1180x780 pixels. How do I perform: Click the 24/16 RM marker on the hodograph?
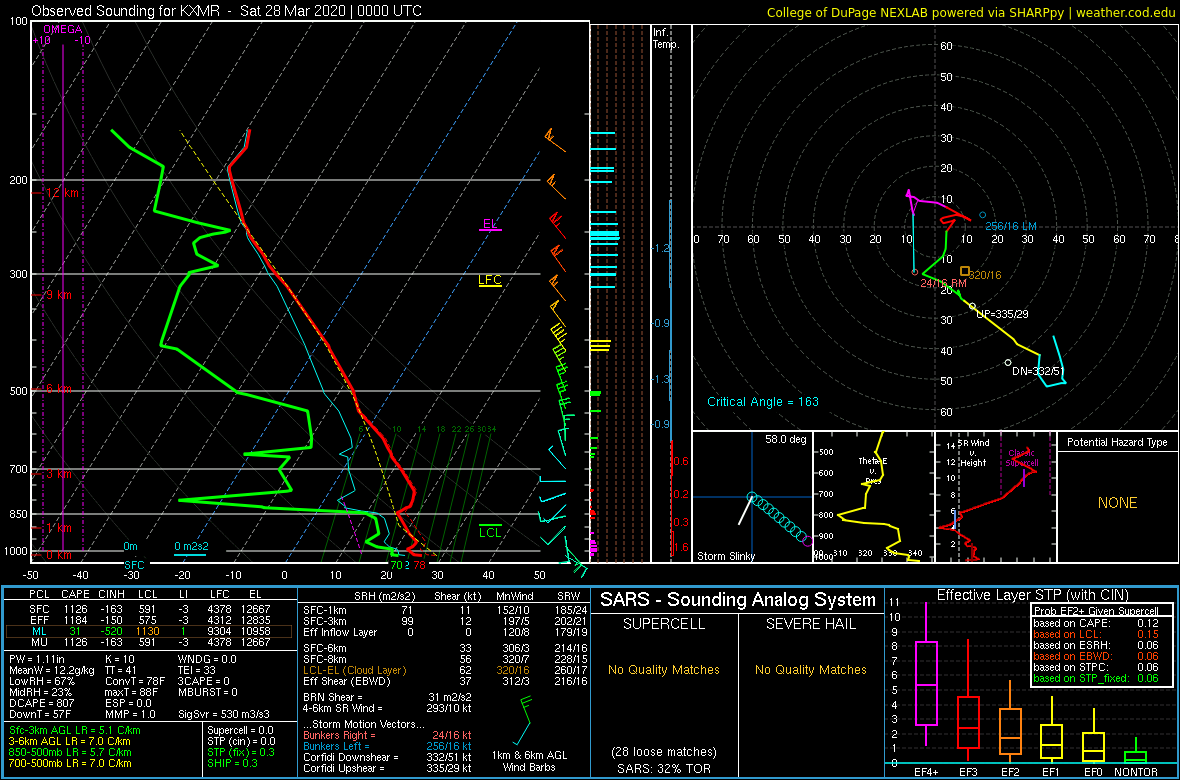(x=914, y=272)
